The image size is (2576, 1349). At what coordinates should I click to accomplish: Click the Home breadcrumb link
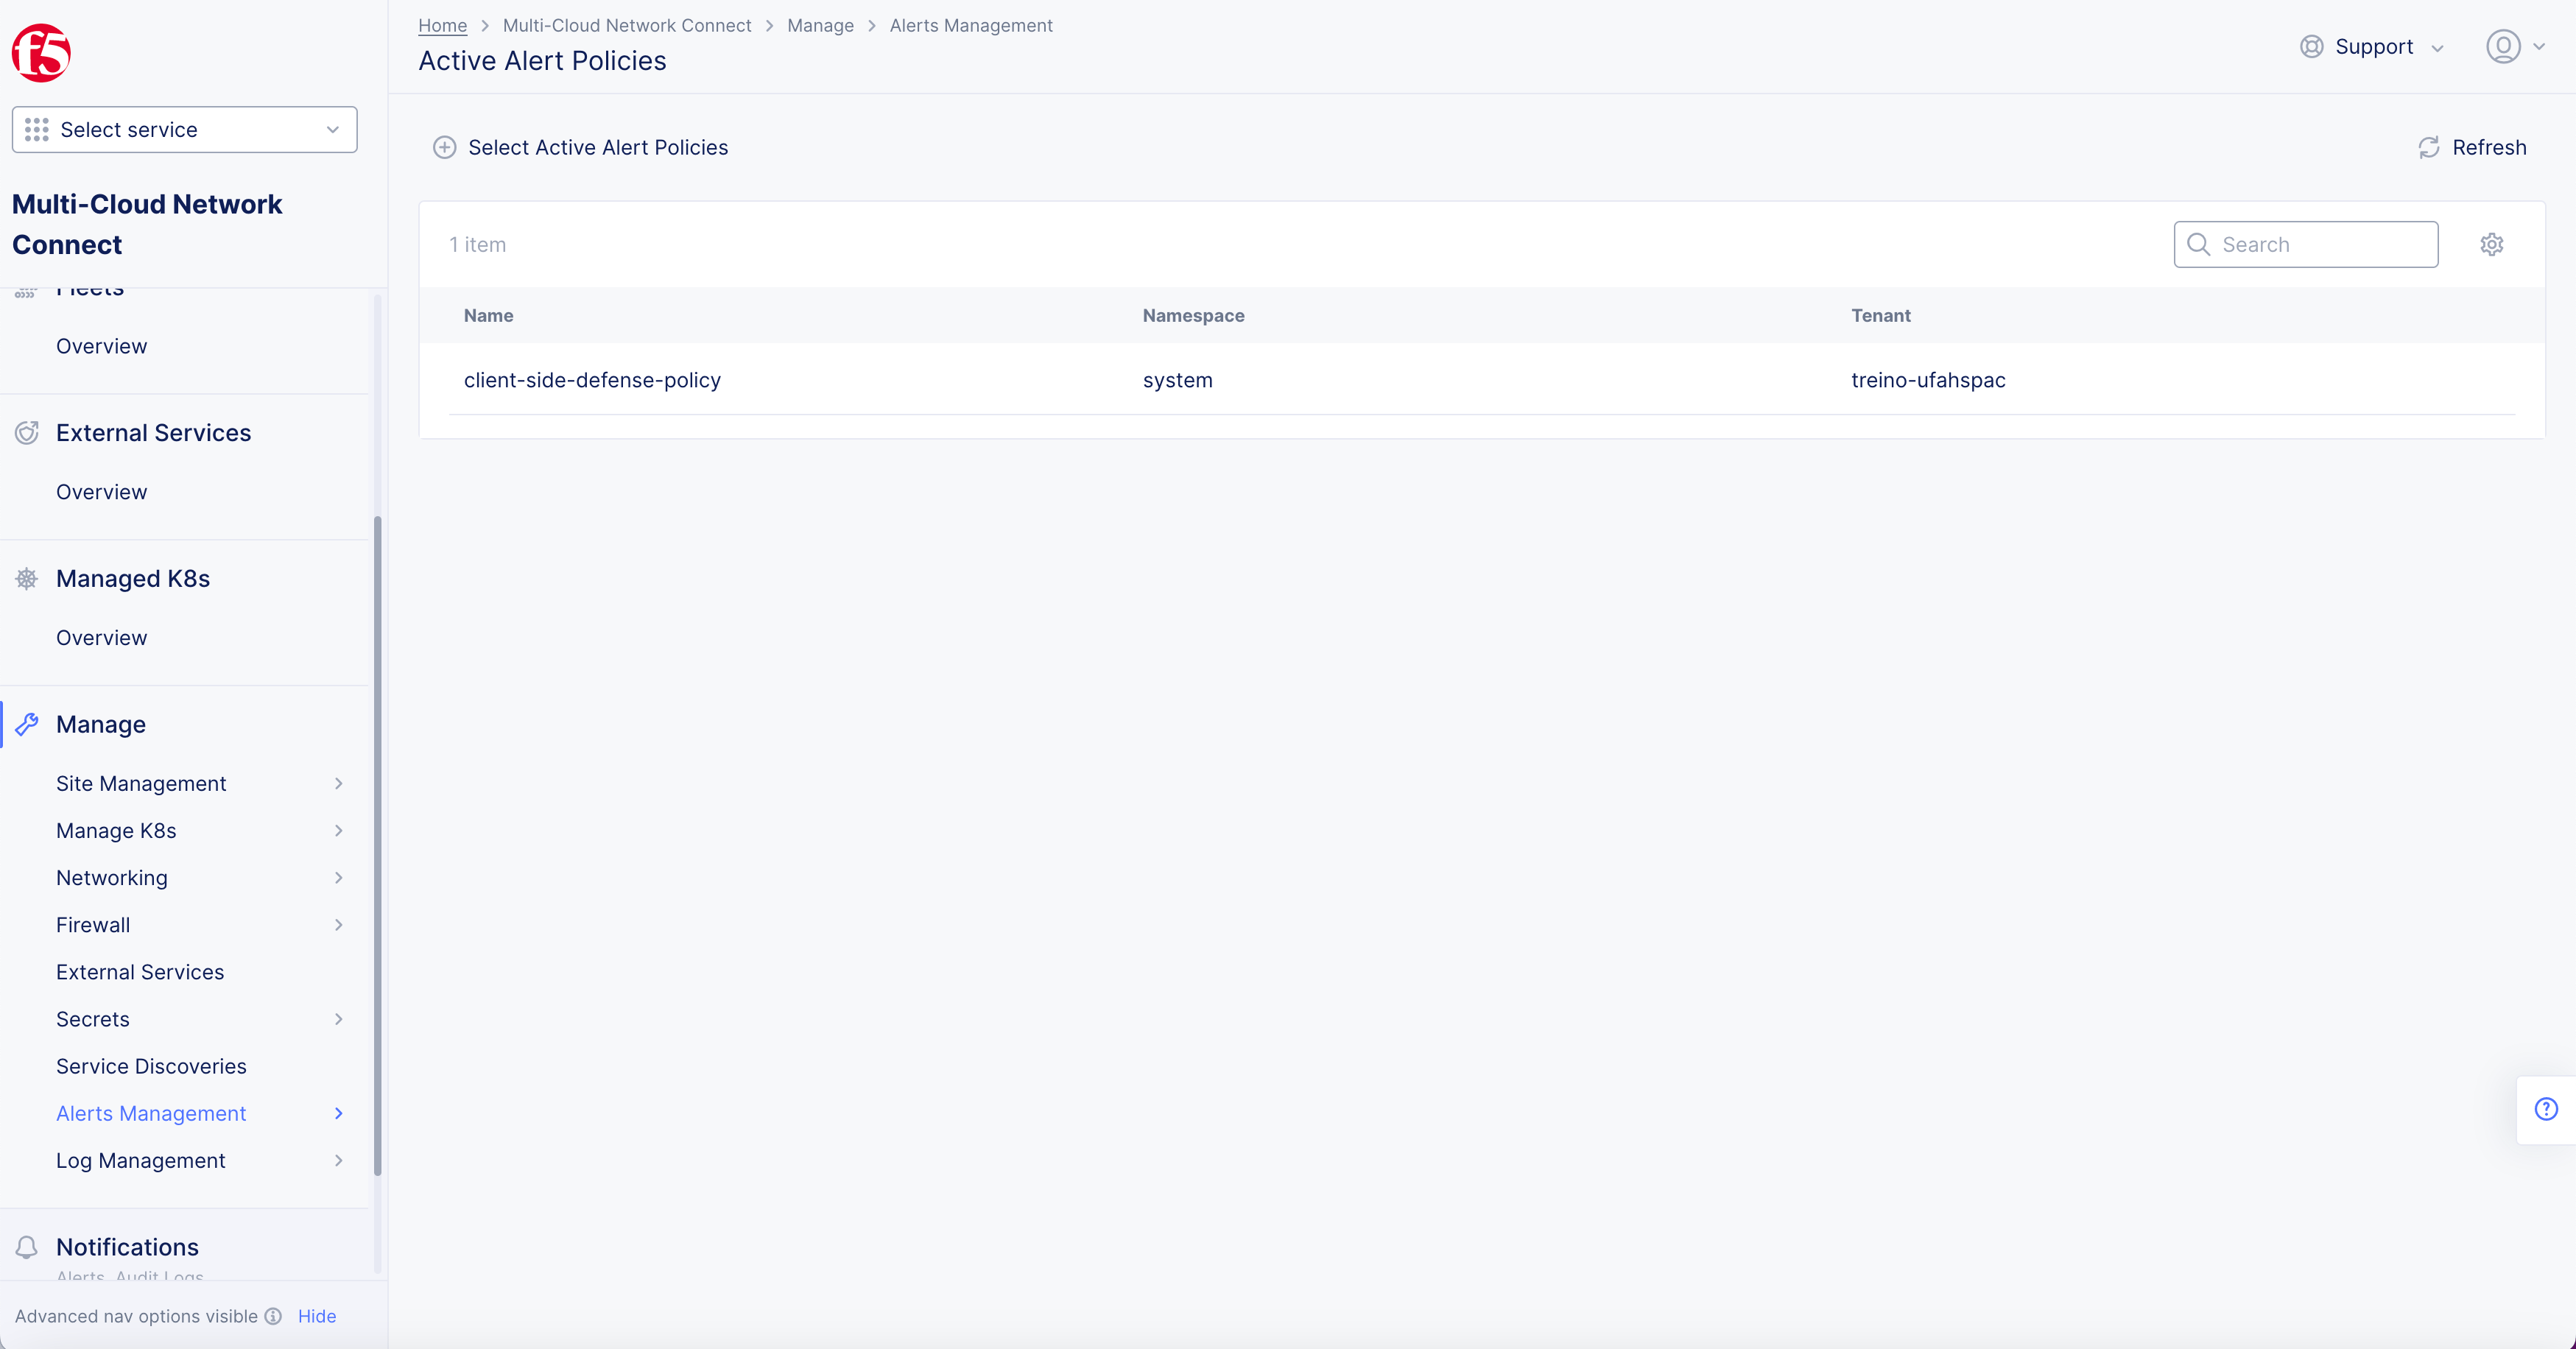442,25
